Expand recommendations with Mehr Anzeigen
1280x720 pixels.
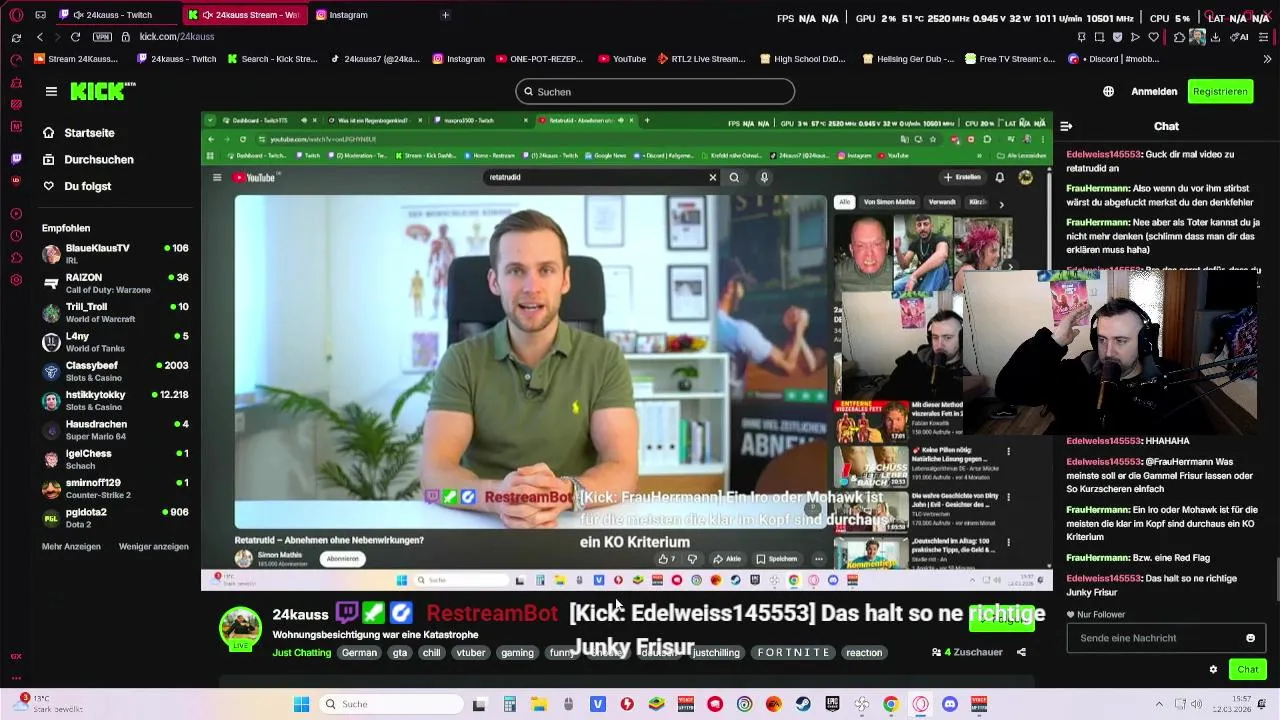pos(71,547)
